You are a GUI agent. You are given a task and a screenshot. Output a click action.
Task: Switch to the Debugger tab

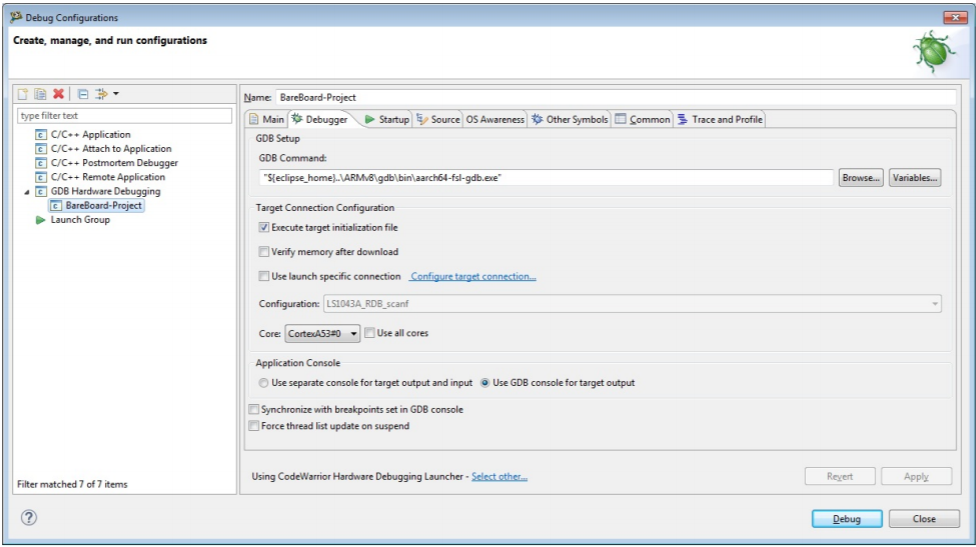click(320, 119)
